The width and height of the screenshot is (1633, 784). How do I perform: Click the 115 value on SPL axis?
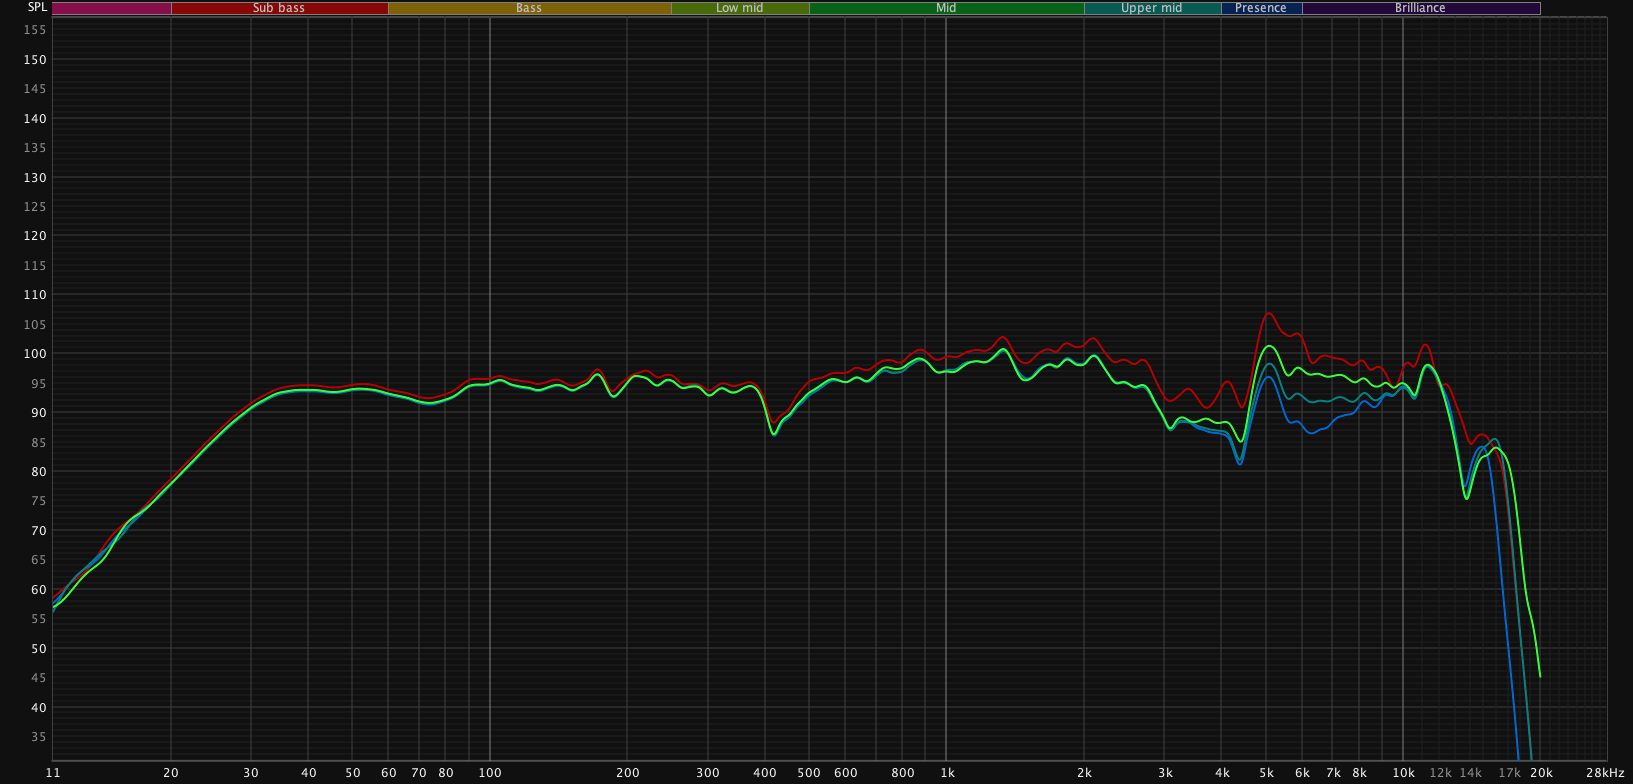click(x=35, y=266)
